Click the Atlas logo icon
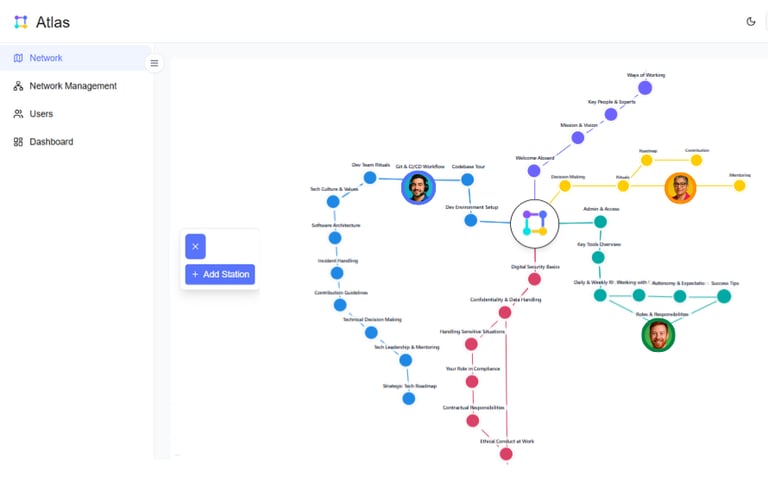This screenshot has width=768, height=490. pos(21,22)
